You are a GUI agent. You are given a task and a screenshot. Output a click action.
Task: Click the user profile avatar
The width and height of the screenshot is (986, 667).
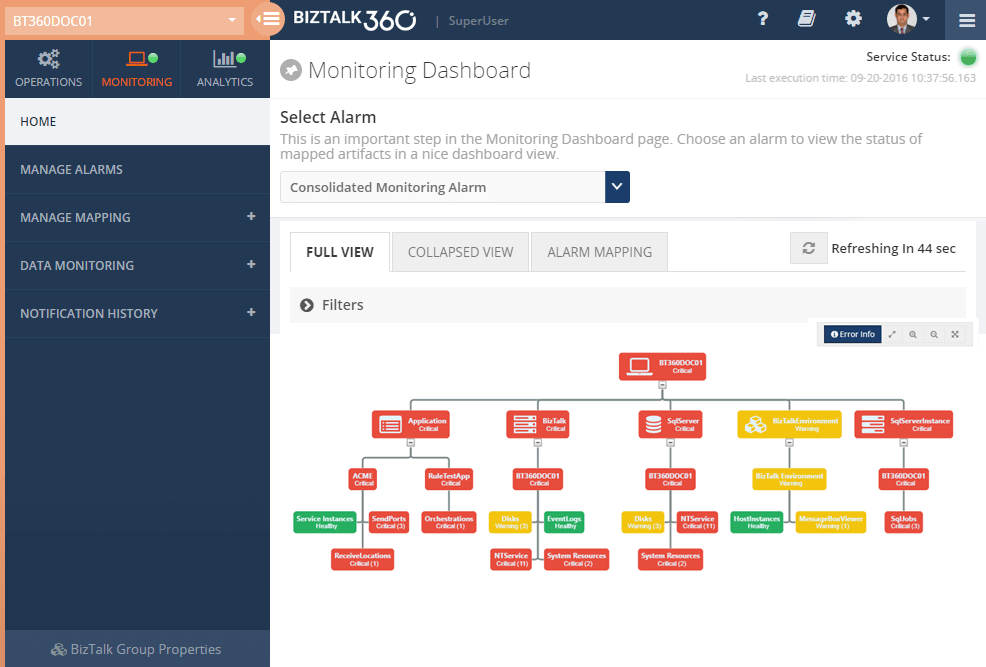coord(901,19)
